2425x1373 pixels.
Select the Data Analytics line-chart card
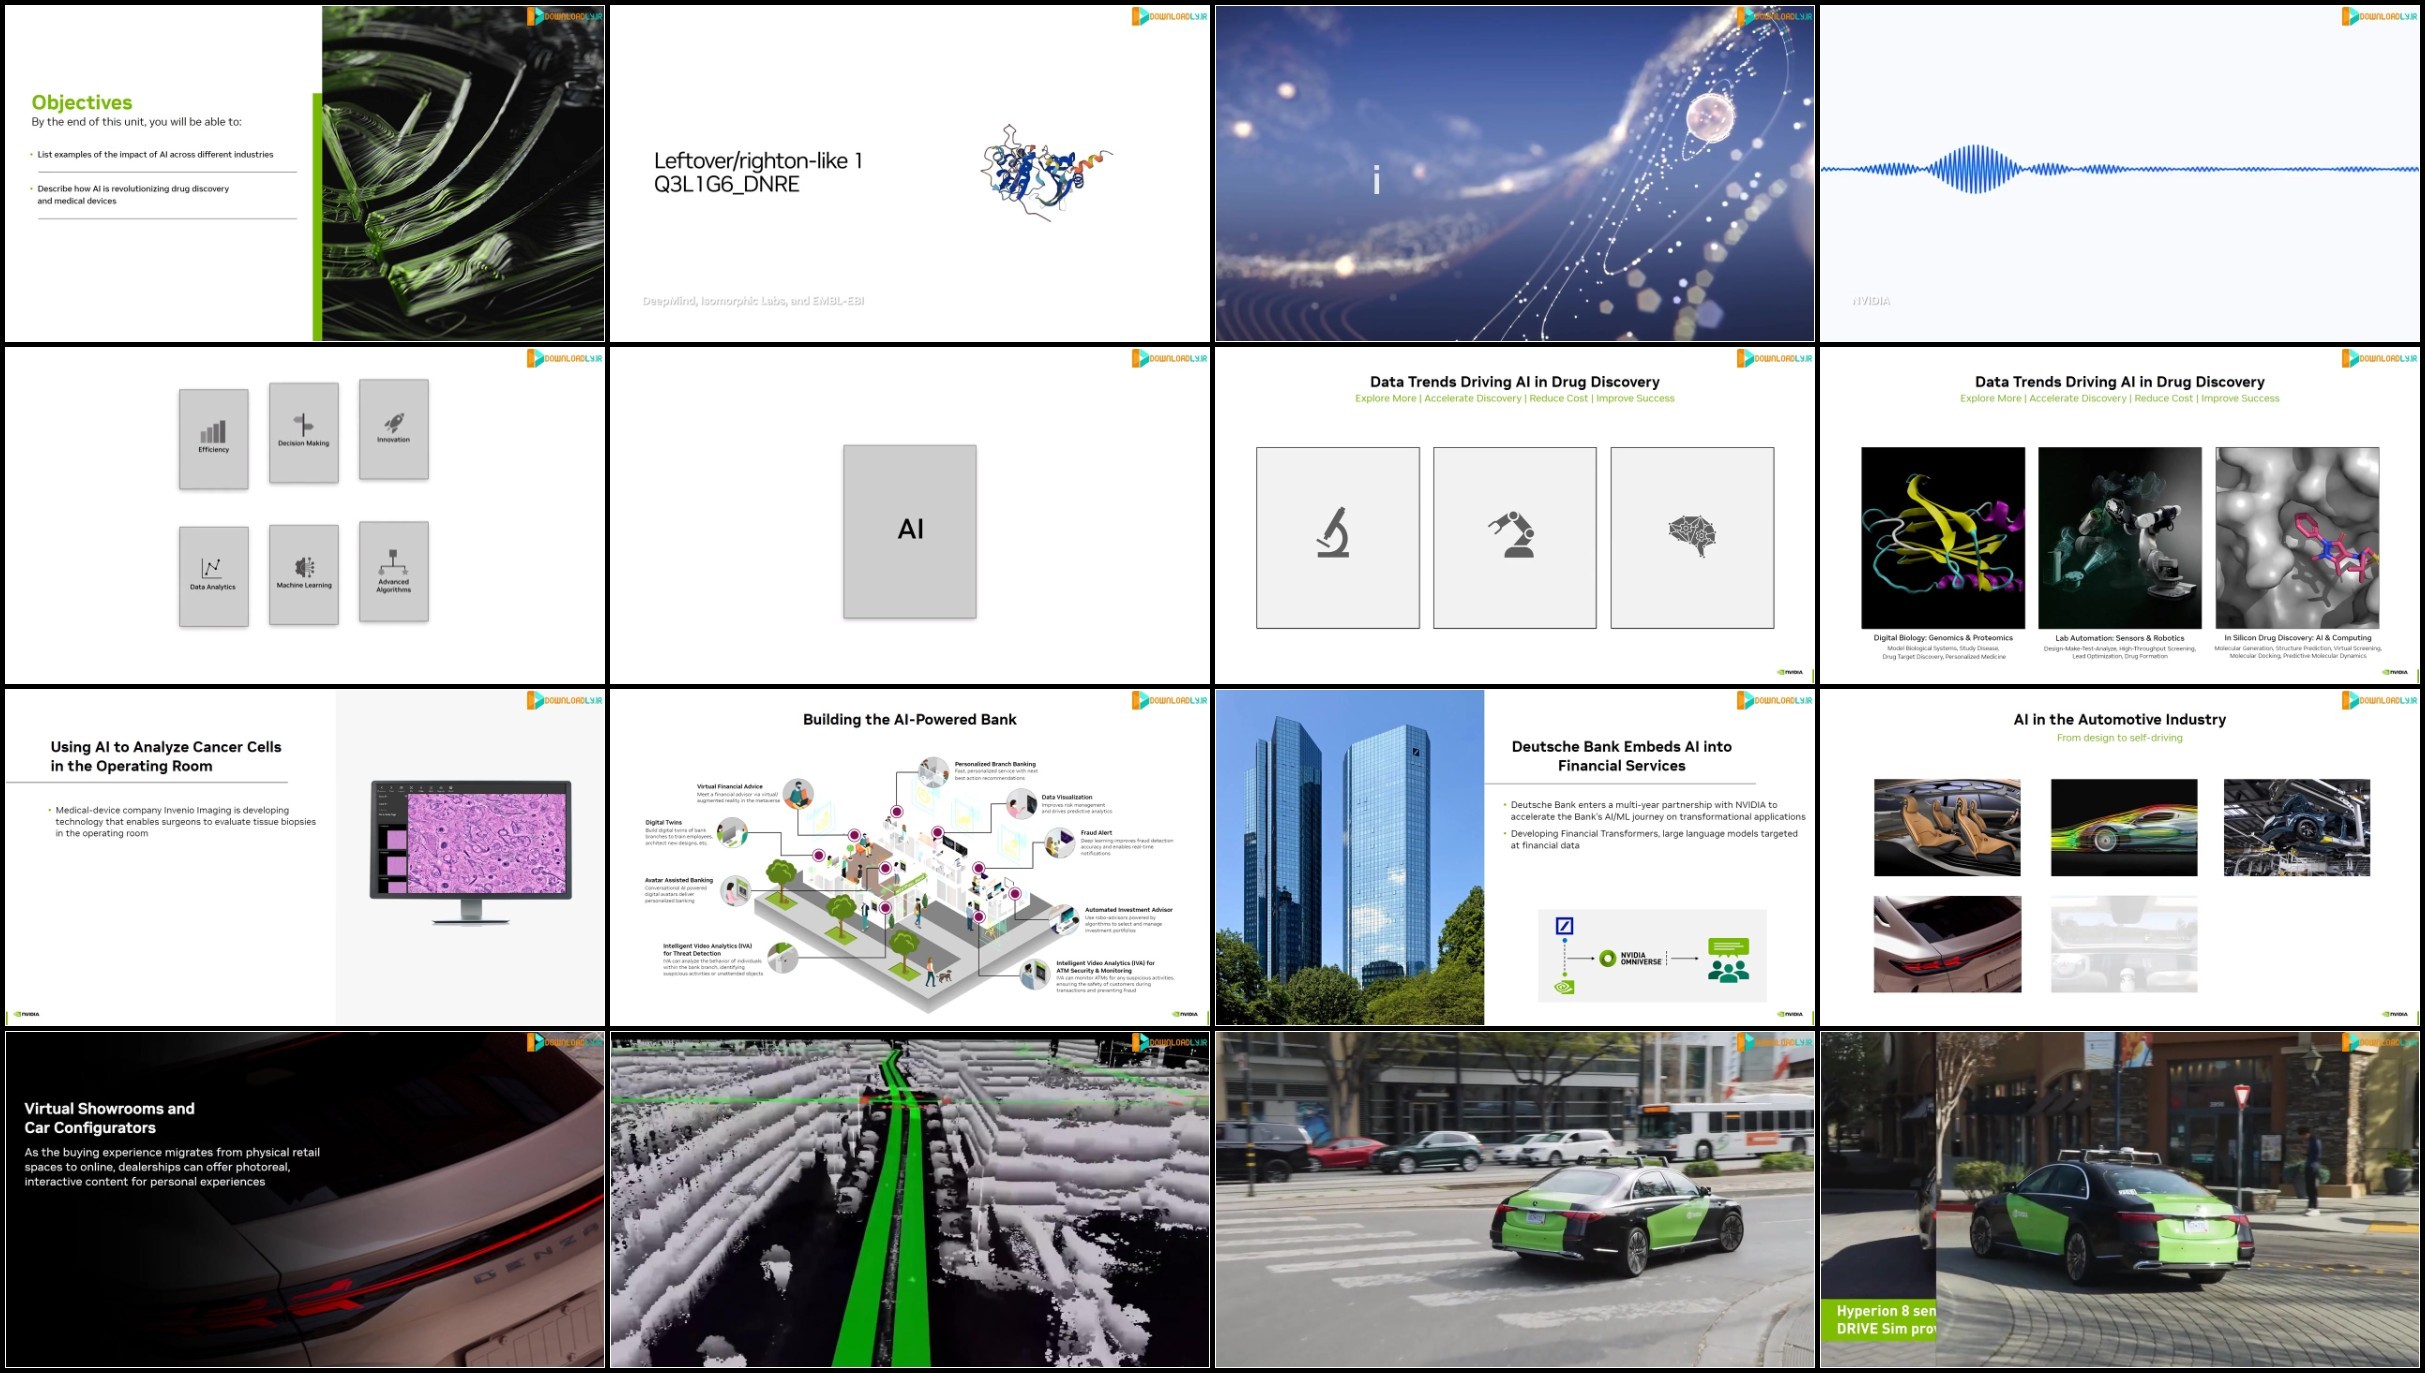214,577
